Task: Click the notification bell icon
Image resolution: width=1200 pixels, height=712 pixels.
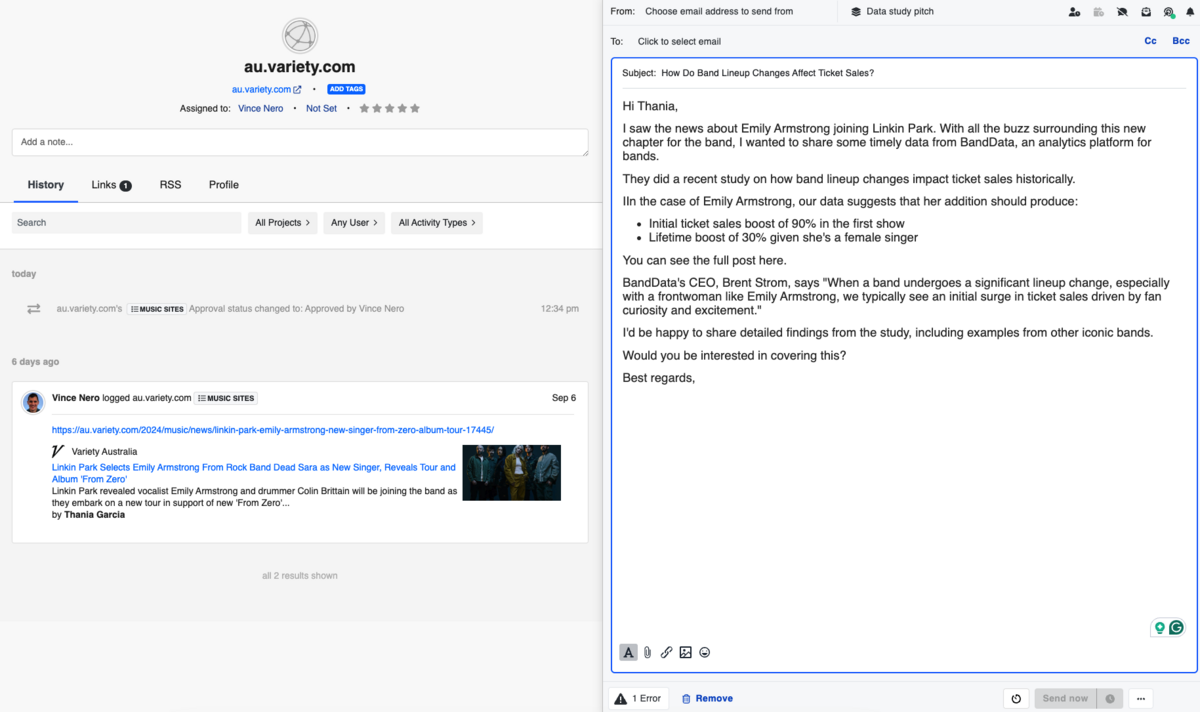Action: click(x=1190, y=12)
